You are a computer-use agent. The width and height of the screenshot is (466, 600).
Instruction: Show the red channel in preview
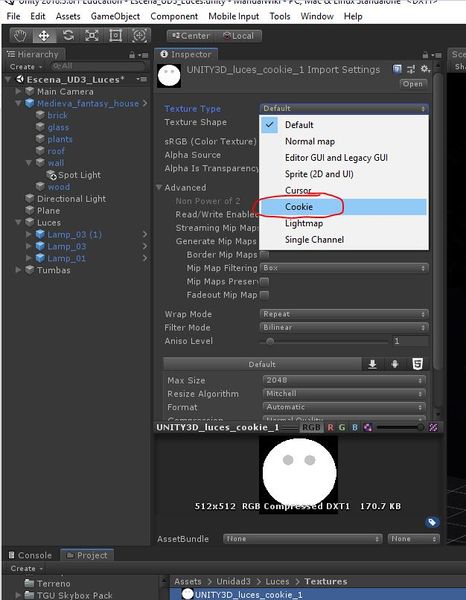331,427
